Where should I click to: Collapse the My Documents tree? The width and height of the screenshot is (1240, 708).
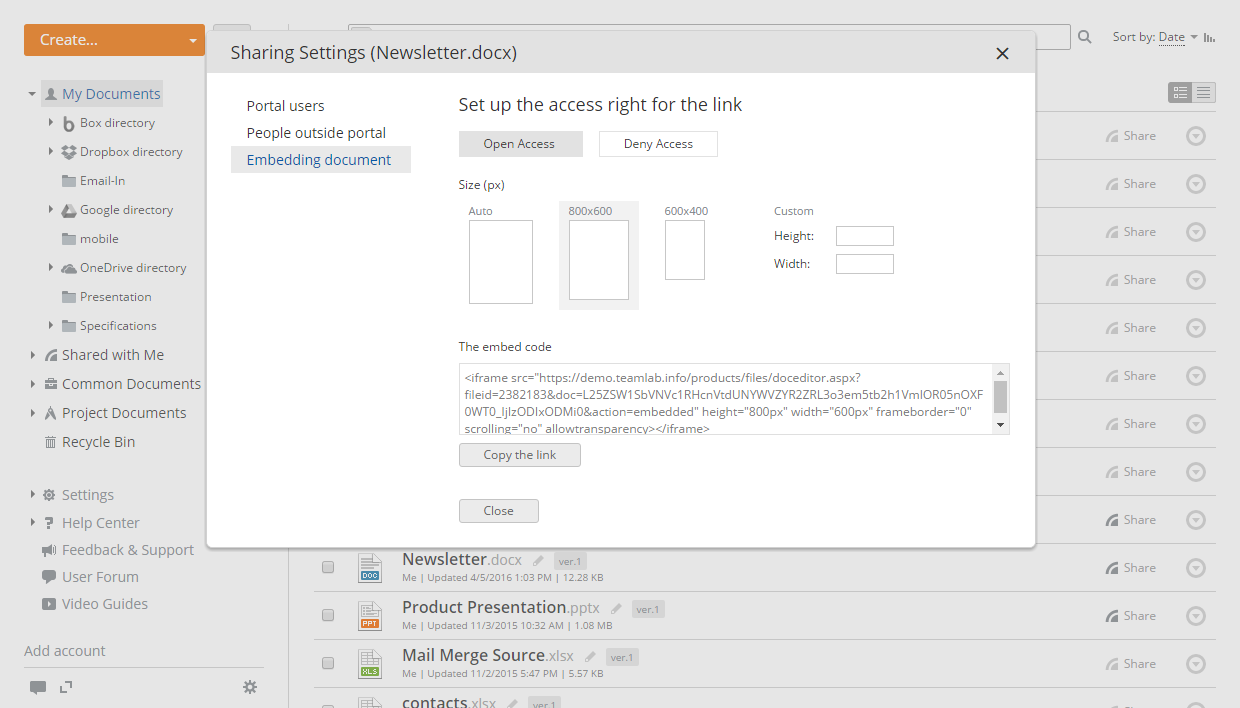tap(32, 95)
